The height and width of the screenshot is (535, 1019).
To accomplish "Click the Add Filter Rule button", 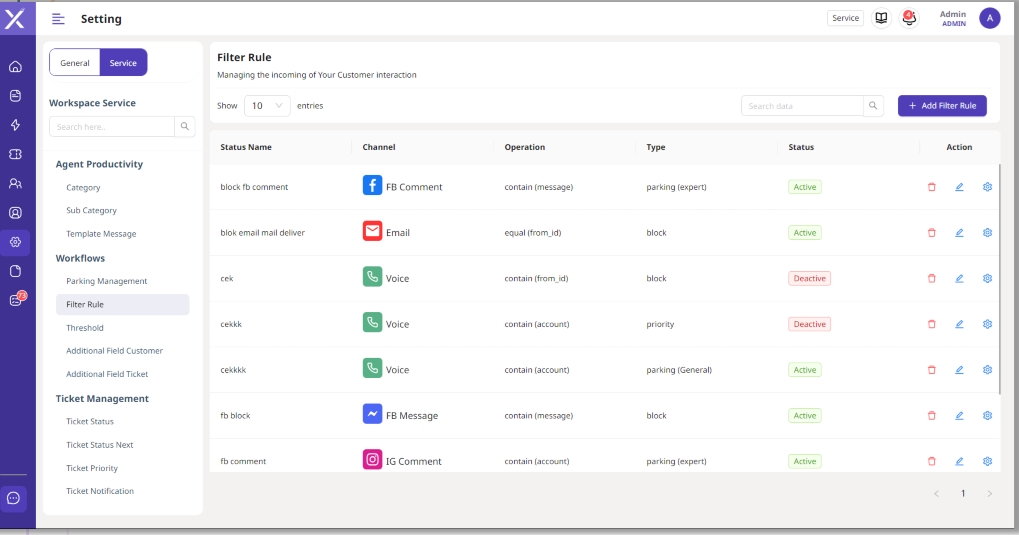I will [942, 106].
